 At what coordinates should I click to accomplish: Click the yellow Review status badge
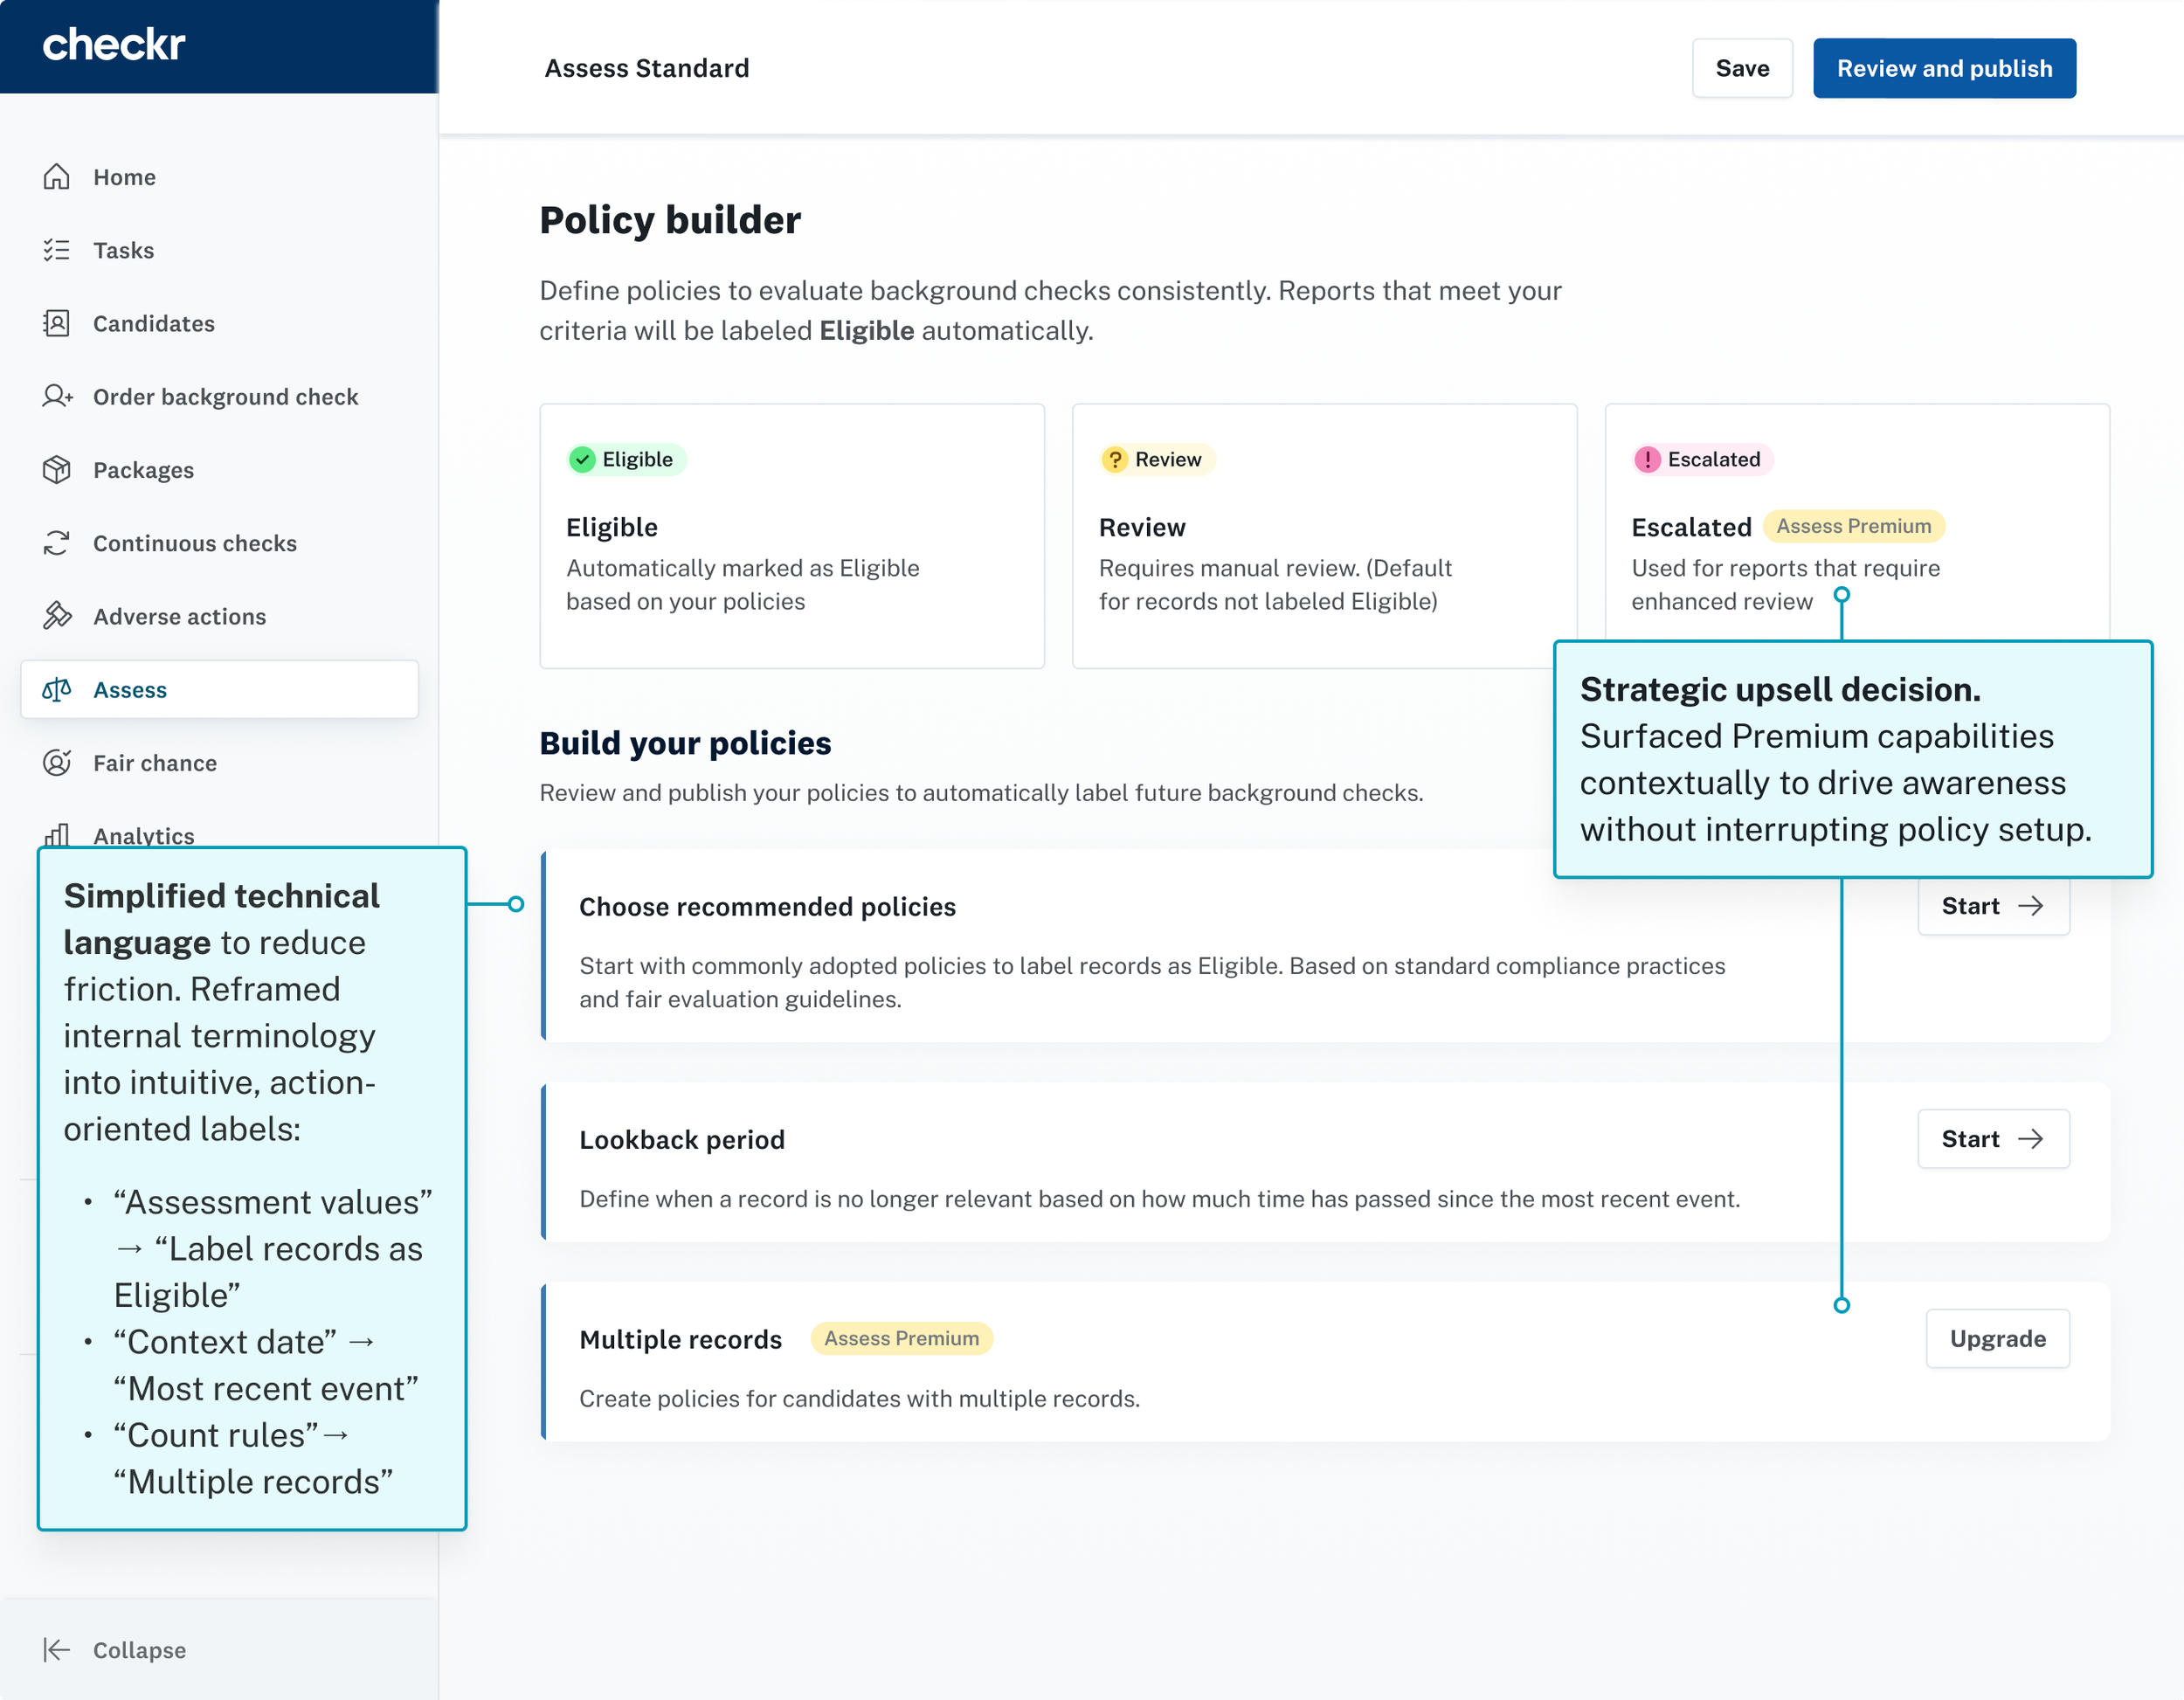tap(1157, 459)
